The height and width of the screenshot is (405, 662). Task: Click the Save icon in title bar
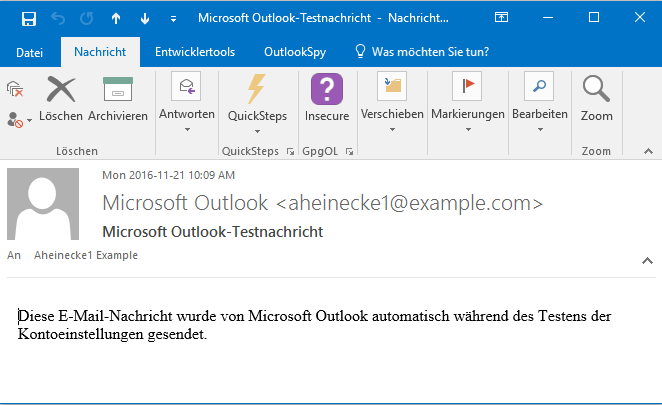tap(29, 18)
